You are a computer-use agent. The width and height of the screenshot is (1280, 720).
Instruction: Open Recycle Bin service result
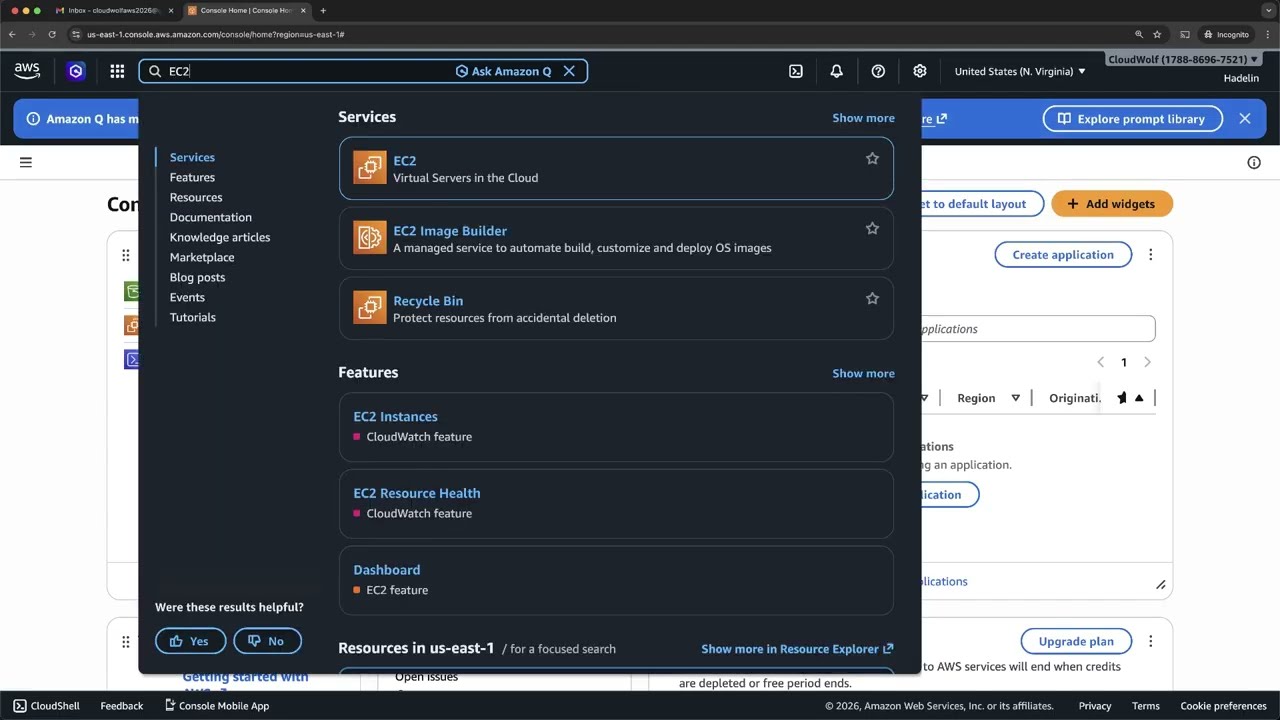pyautogui.click(x=616, y=308)
